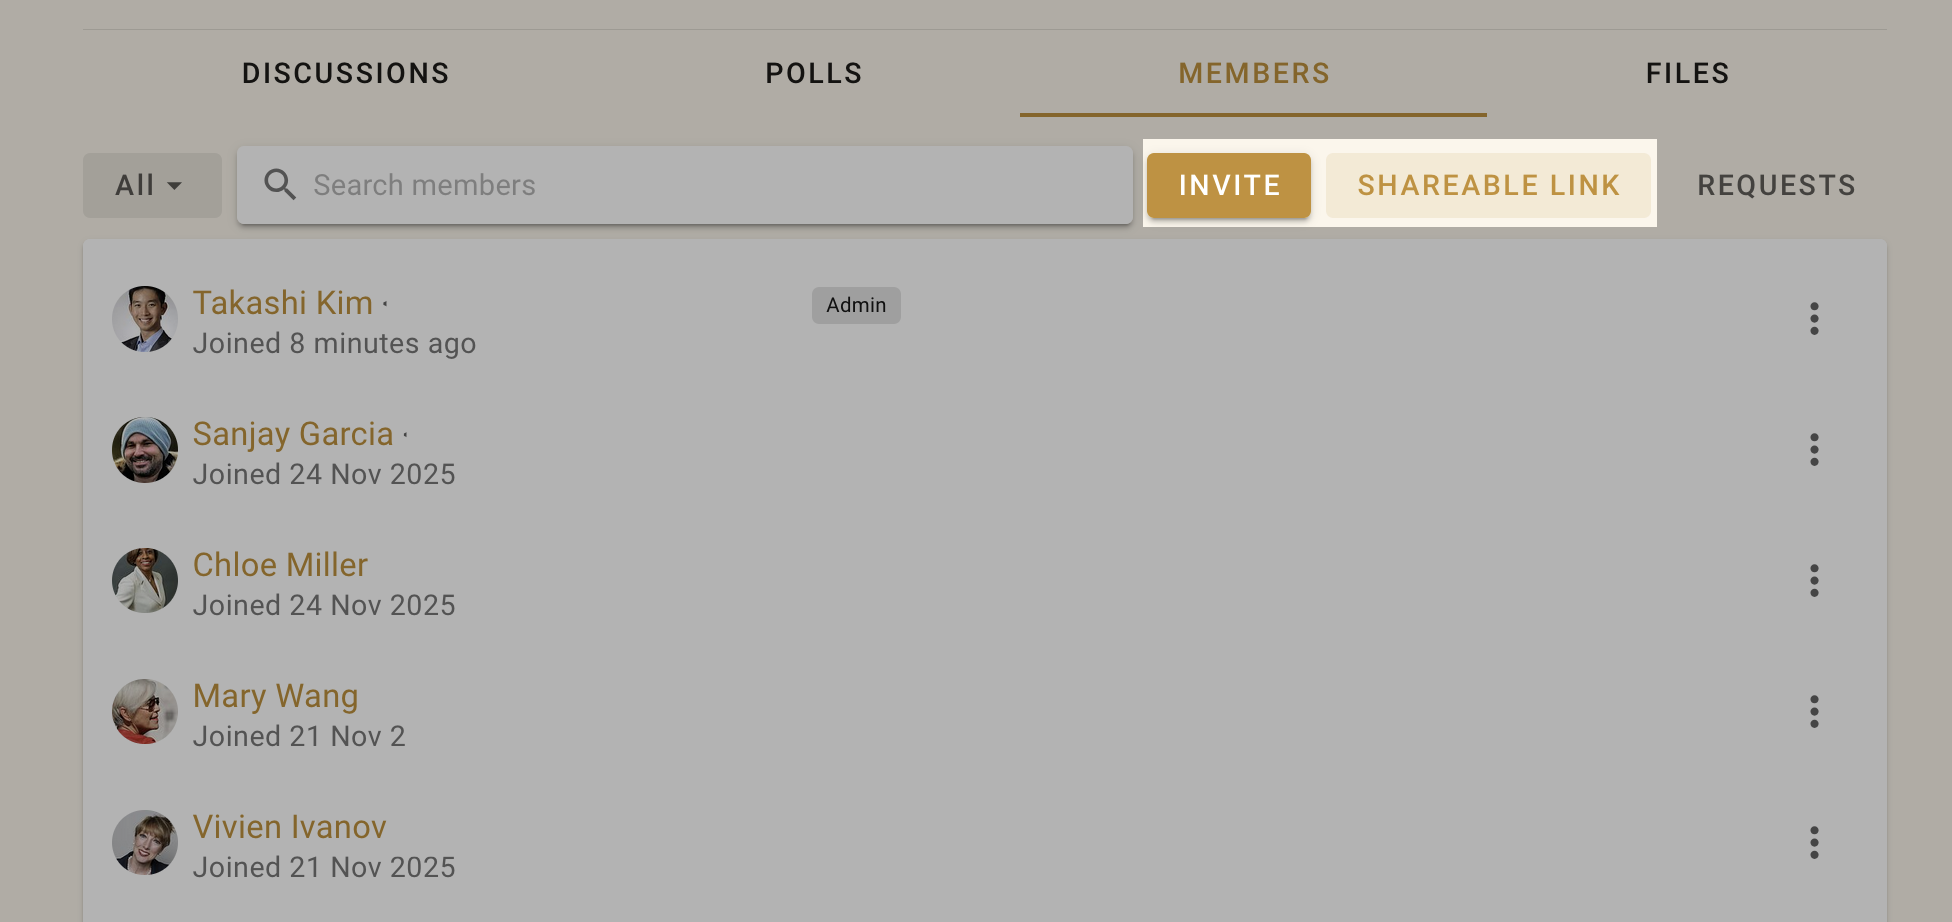The image size is (1952, 922).
Task: Open the Shareable Link option
Action: 1489,185
